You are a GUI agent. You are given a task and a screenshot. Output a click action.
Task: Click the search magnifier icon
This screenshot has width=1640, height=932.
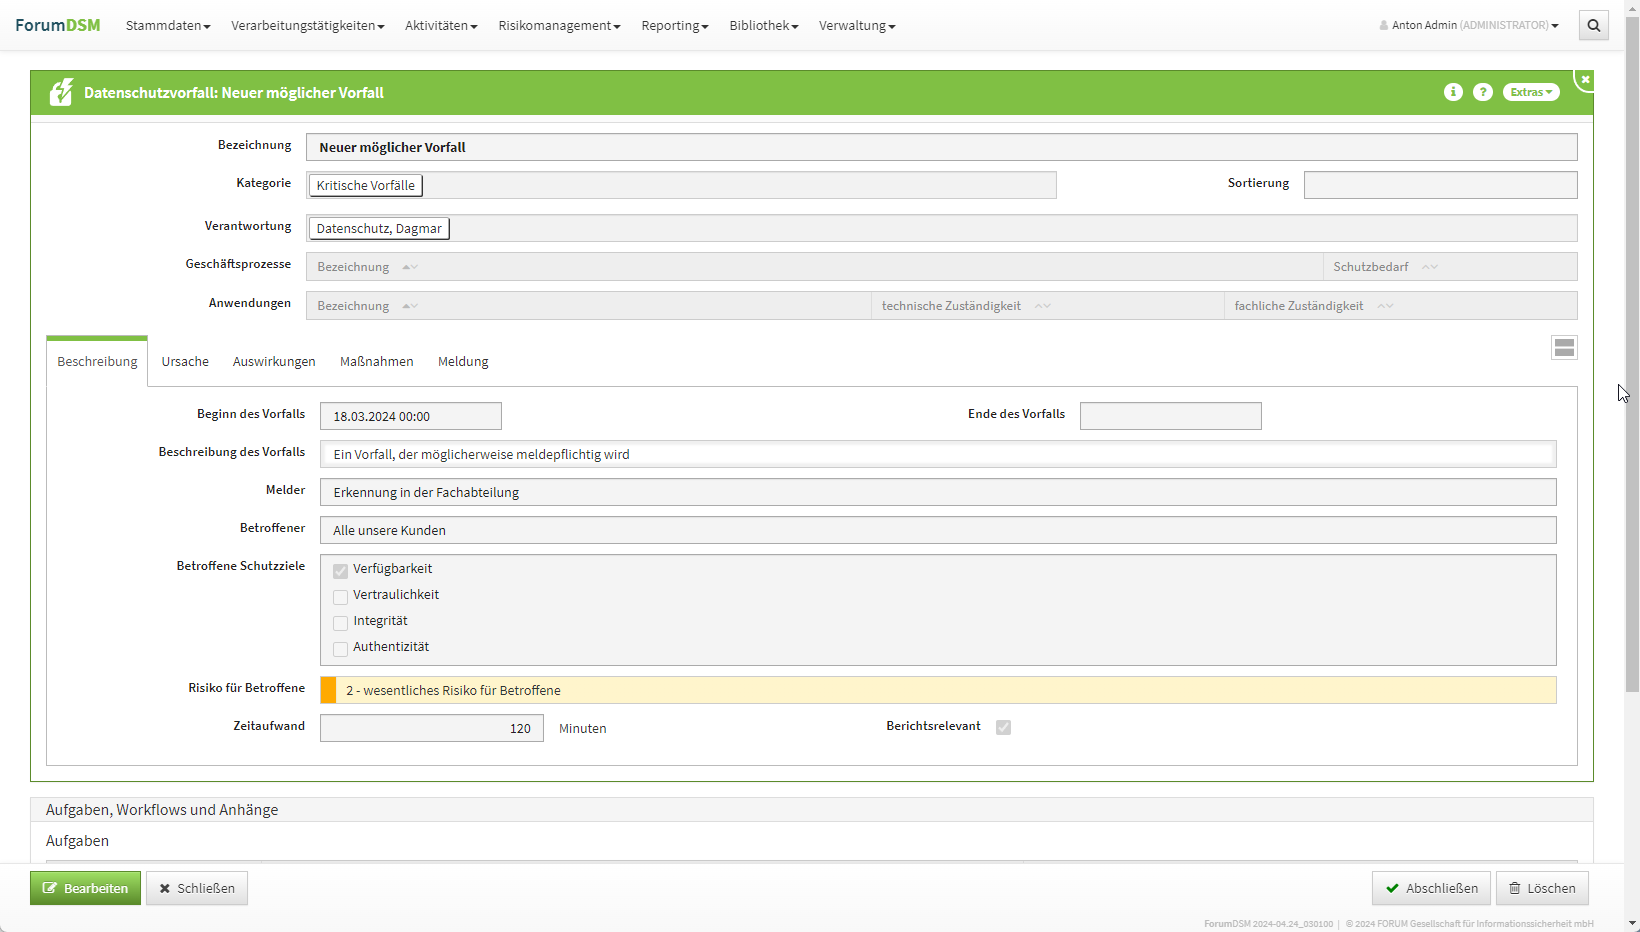[x=1593, y=26]
